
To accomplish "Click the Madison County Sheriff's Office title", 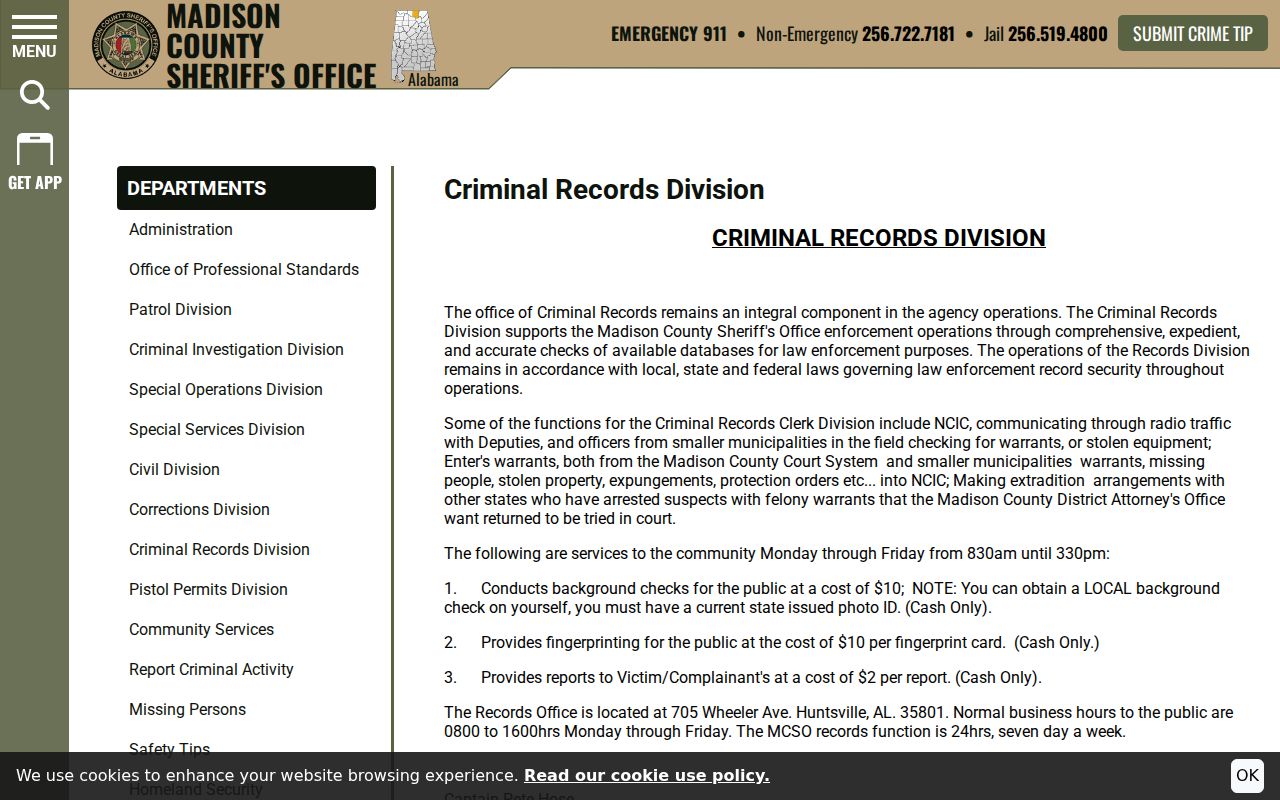I will pos(270,46).
